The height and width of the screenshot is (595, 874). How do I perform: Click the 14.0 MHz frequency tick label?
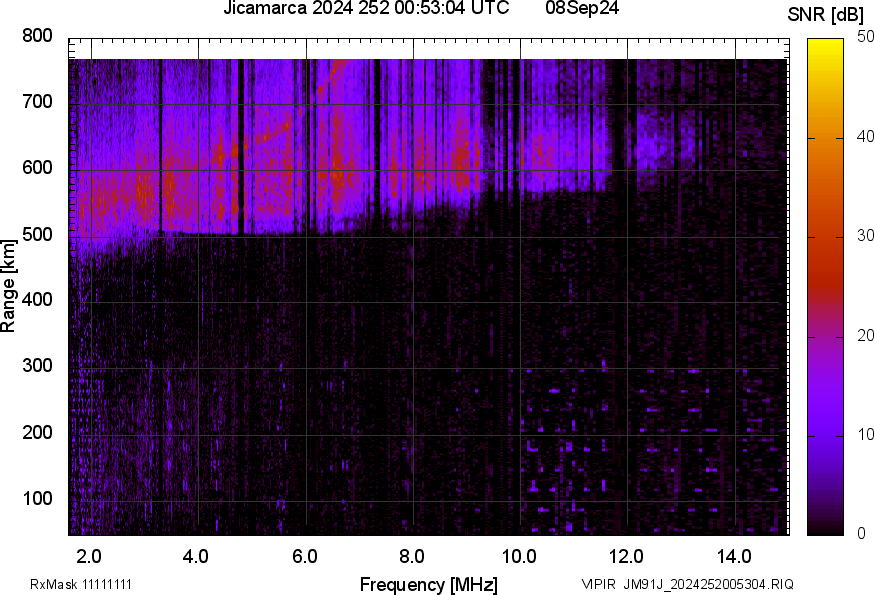(x=734, y=556)
